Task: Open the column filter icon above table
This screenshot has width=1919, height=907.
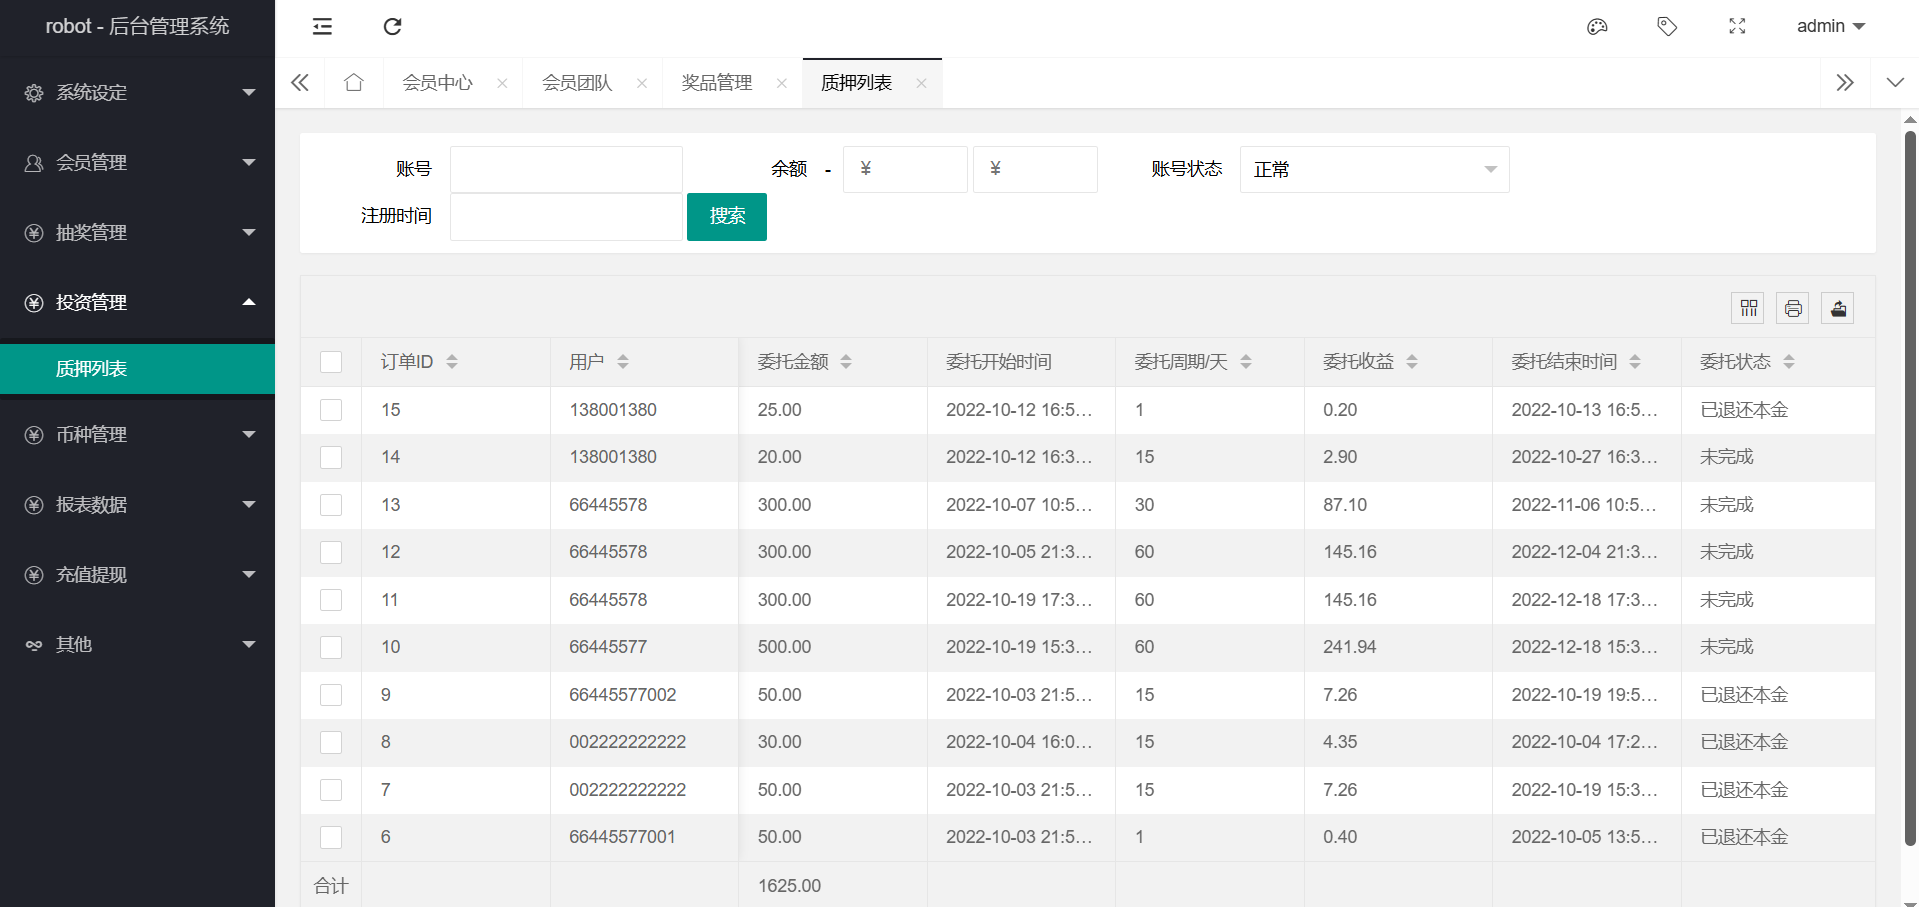Action: coord(1748,308)
